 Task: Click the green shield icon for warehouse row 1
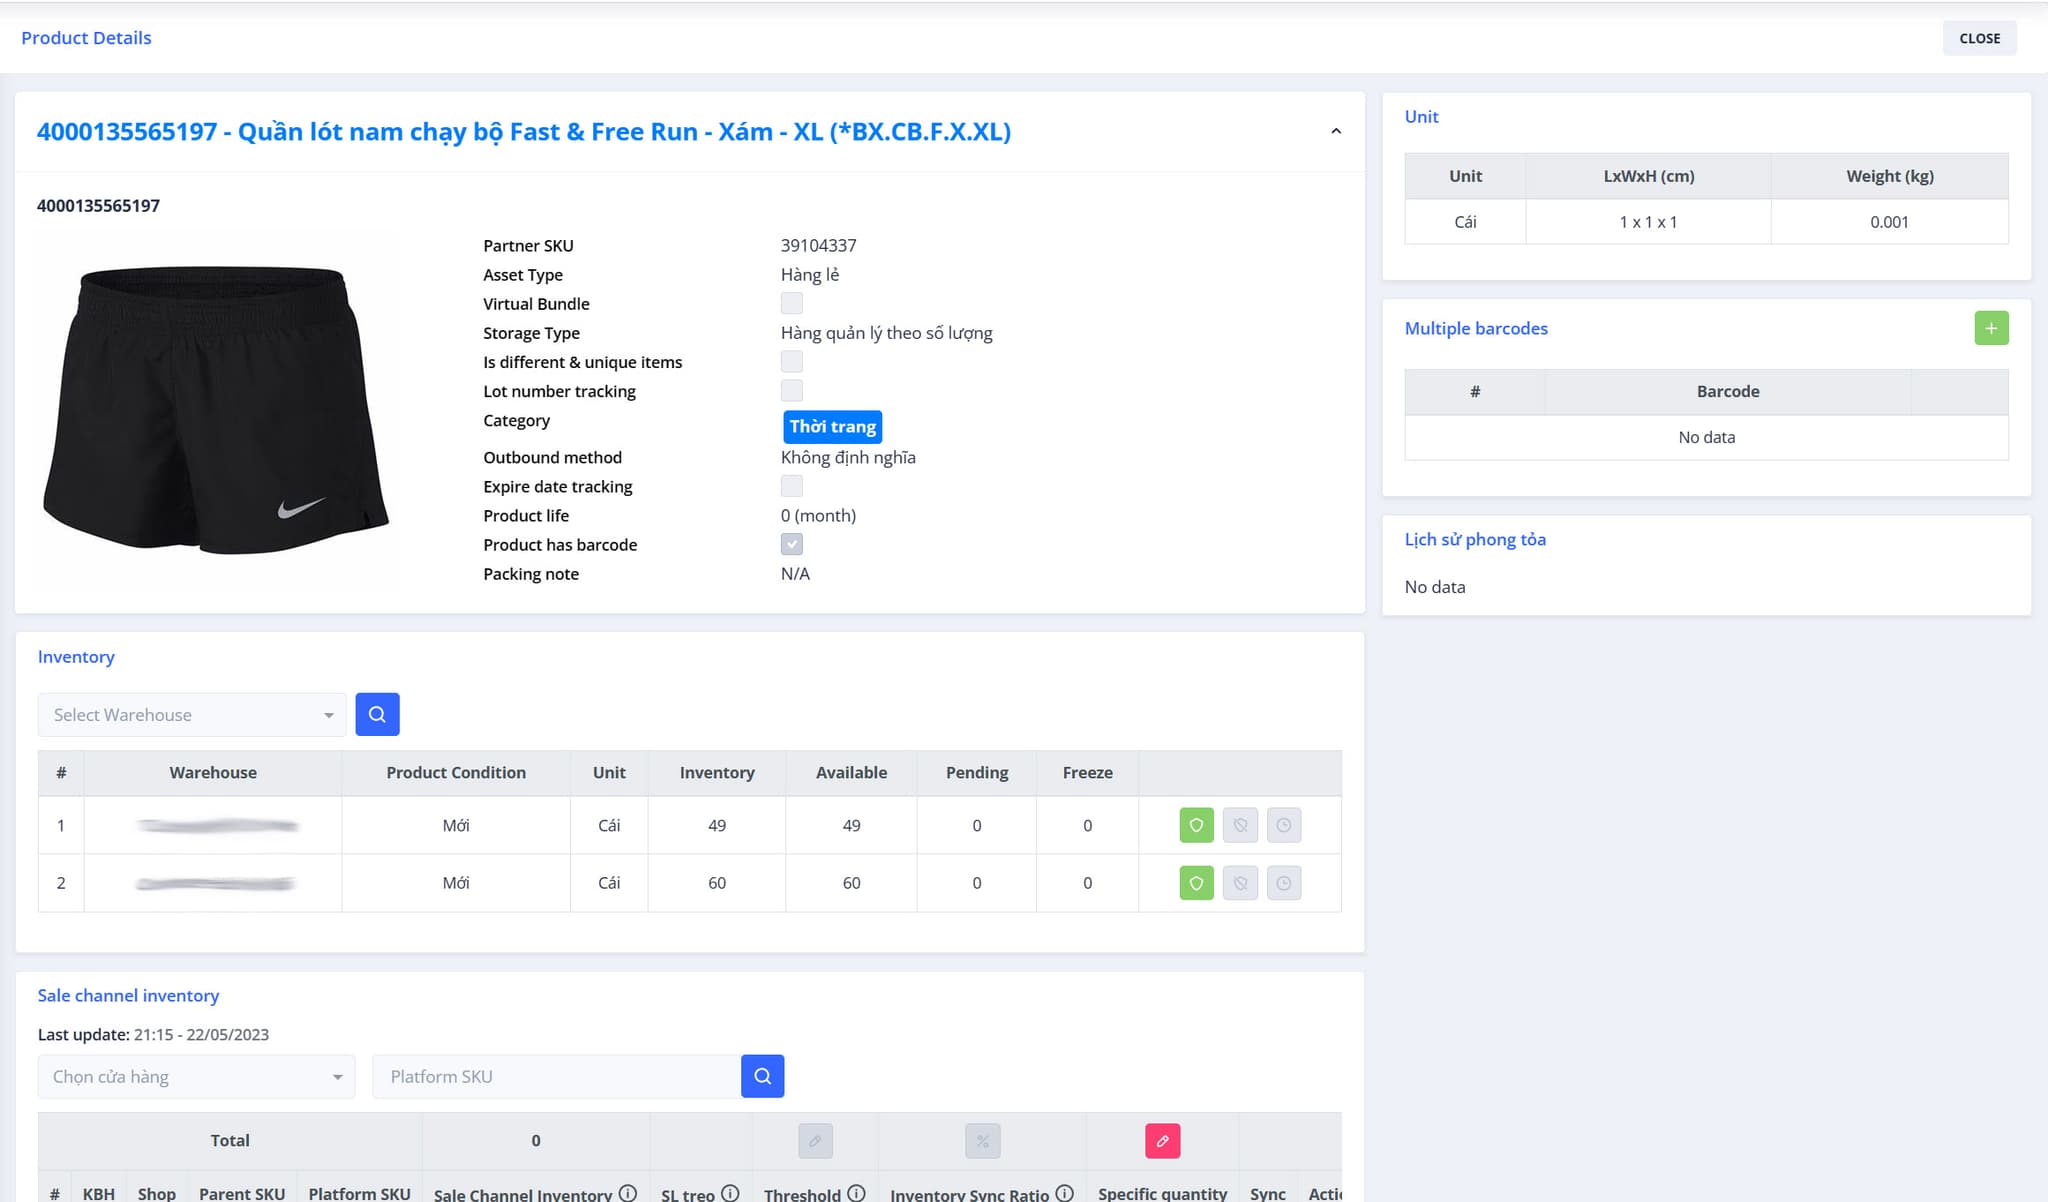[1196, 825]
